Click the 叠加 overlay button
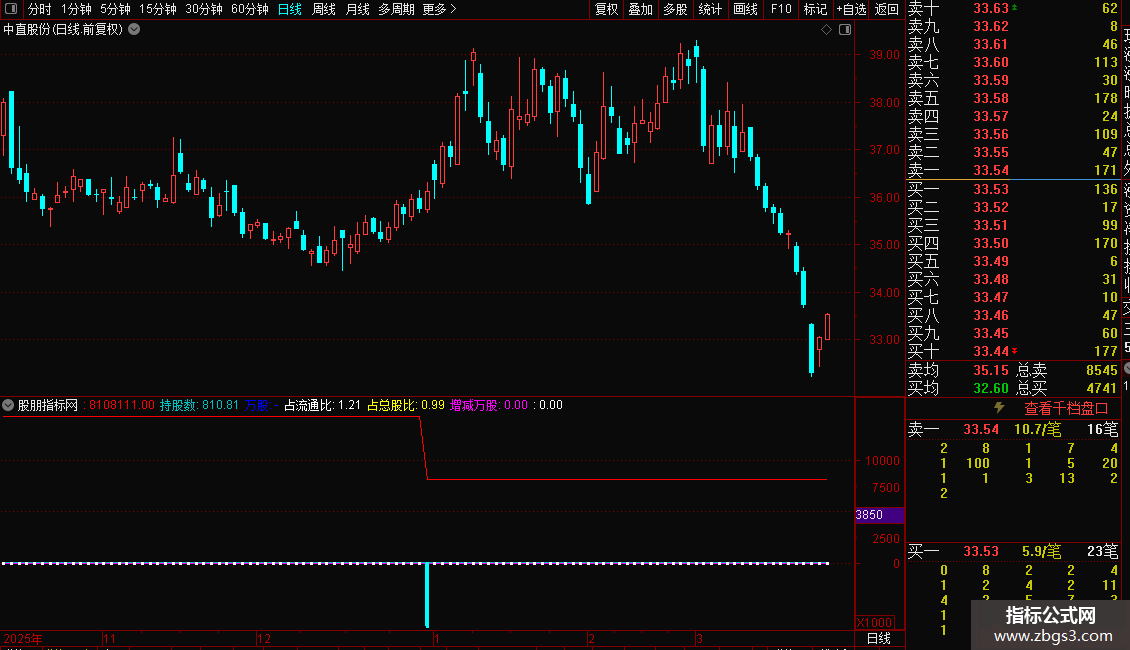 click(641, 9)
